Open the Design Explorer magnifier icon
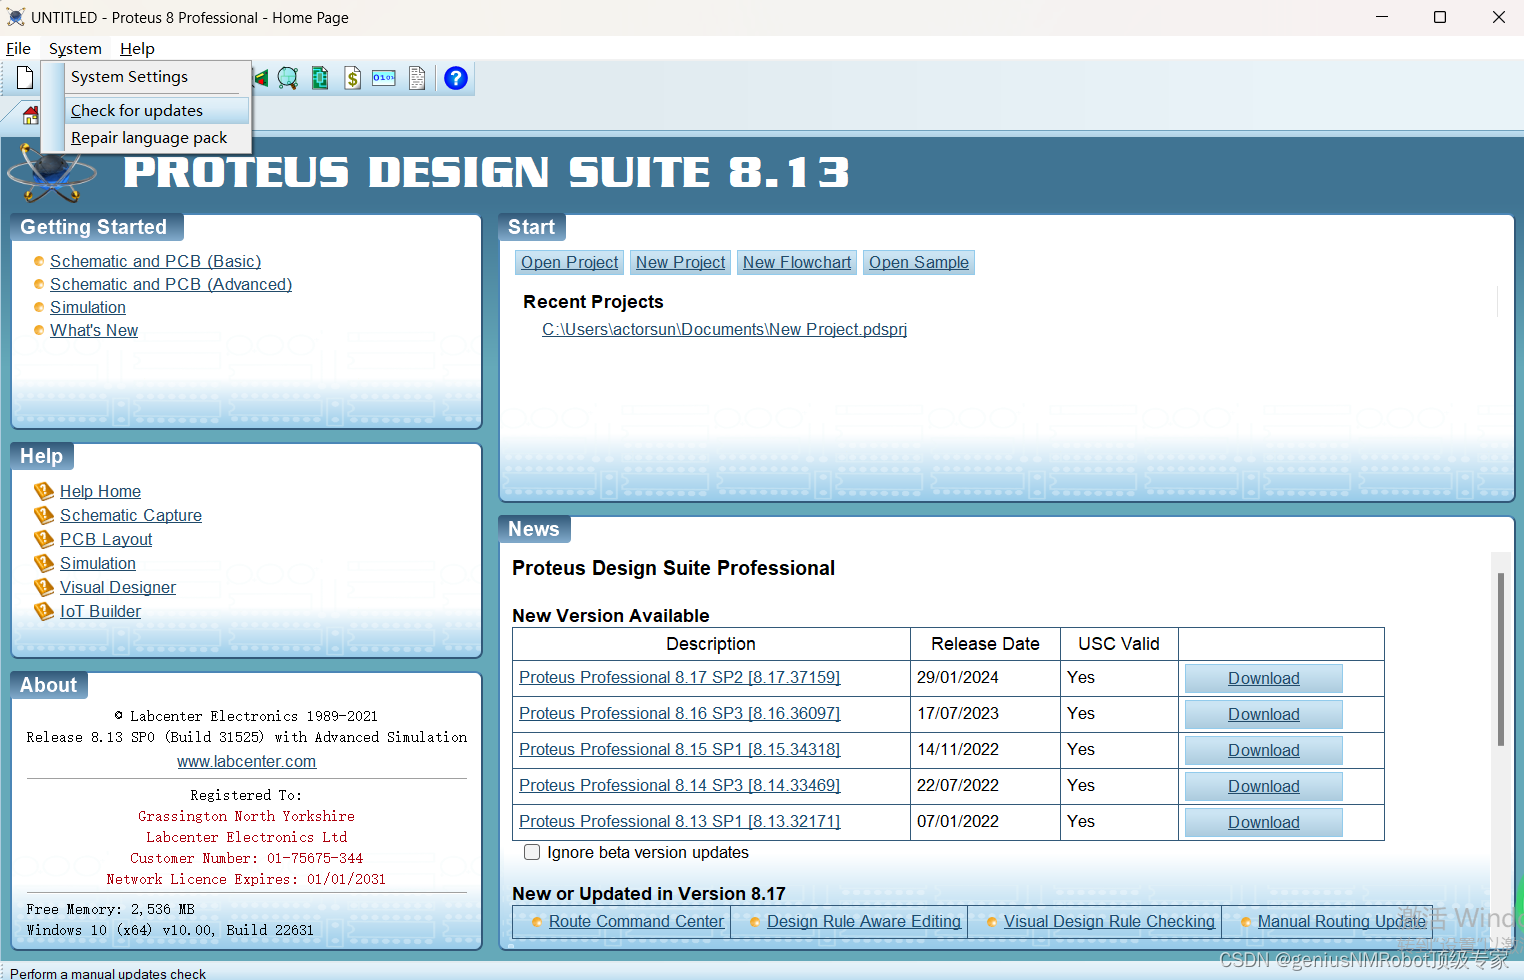Viewport: 1524px width, 980px height. point(288,78)
